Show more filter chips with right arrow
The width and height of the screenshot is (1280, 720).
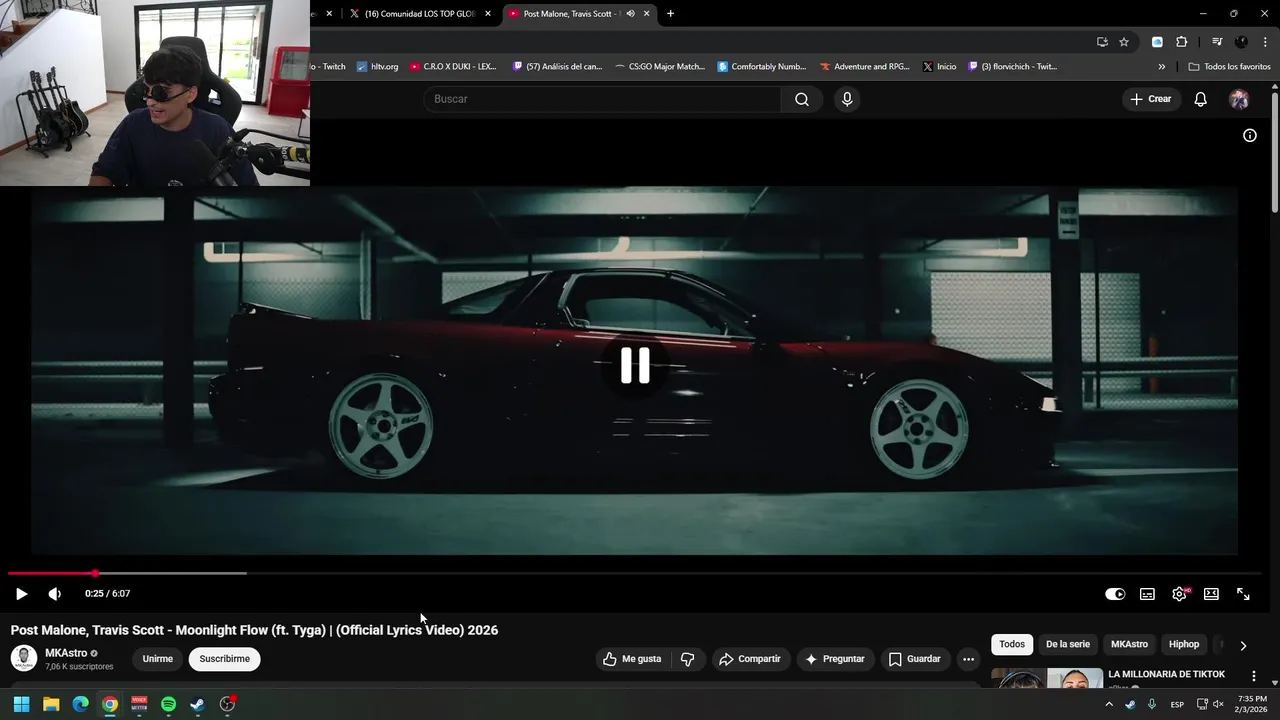pos(1243,645)
